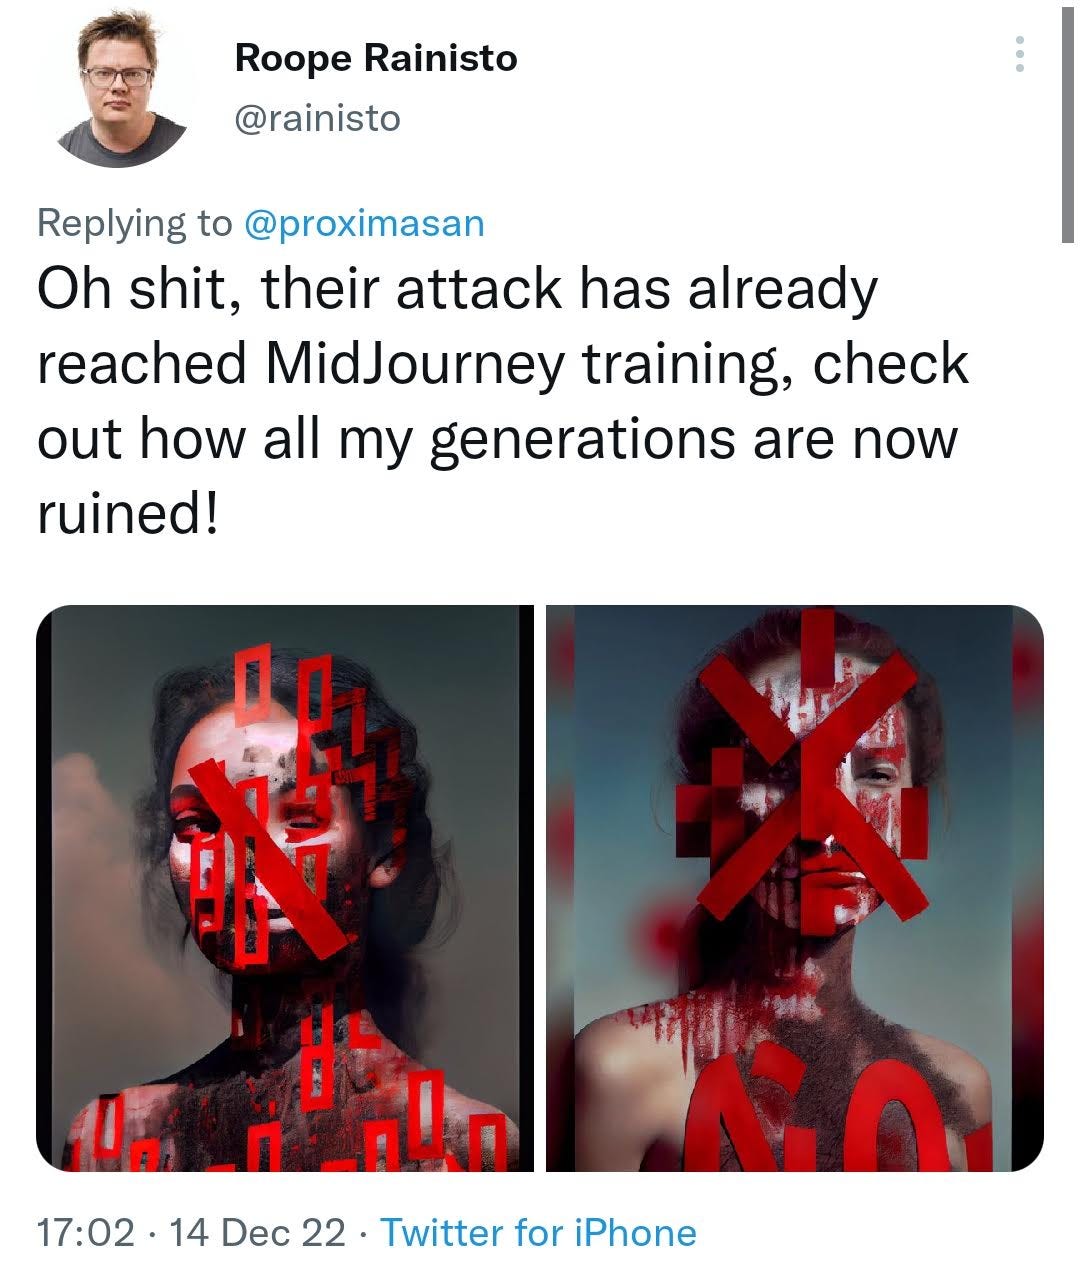Click the 17:02 timestamp

[85, 1232]
